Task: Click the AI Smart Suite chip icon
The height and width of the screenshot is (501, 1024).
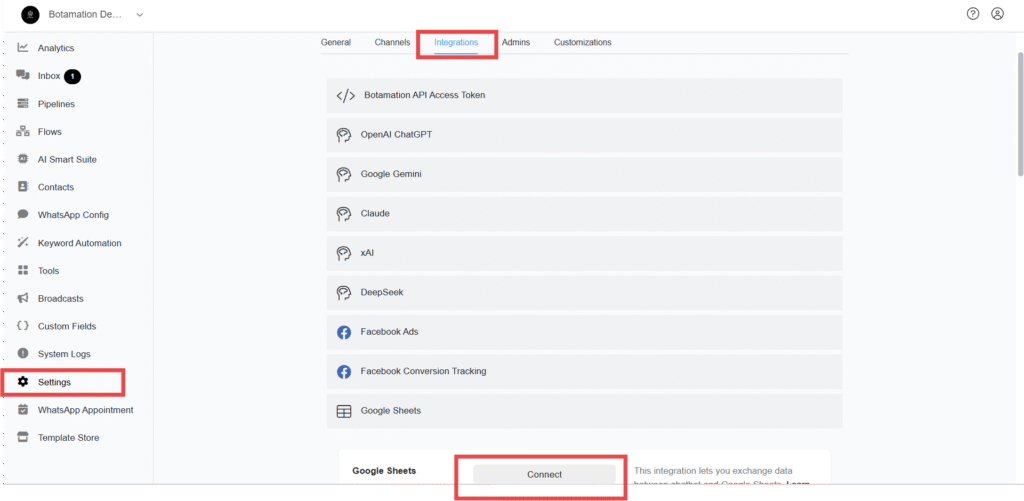Action: point(23,159)
